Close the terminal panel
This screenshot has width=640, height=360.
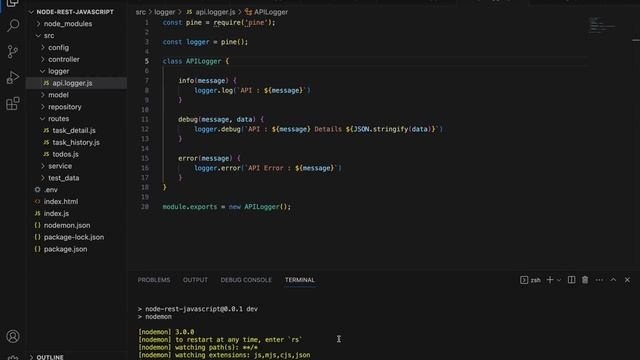tap(627, 280)
